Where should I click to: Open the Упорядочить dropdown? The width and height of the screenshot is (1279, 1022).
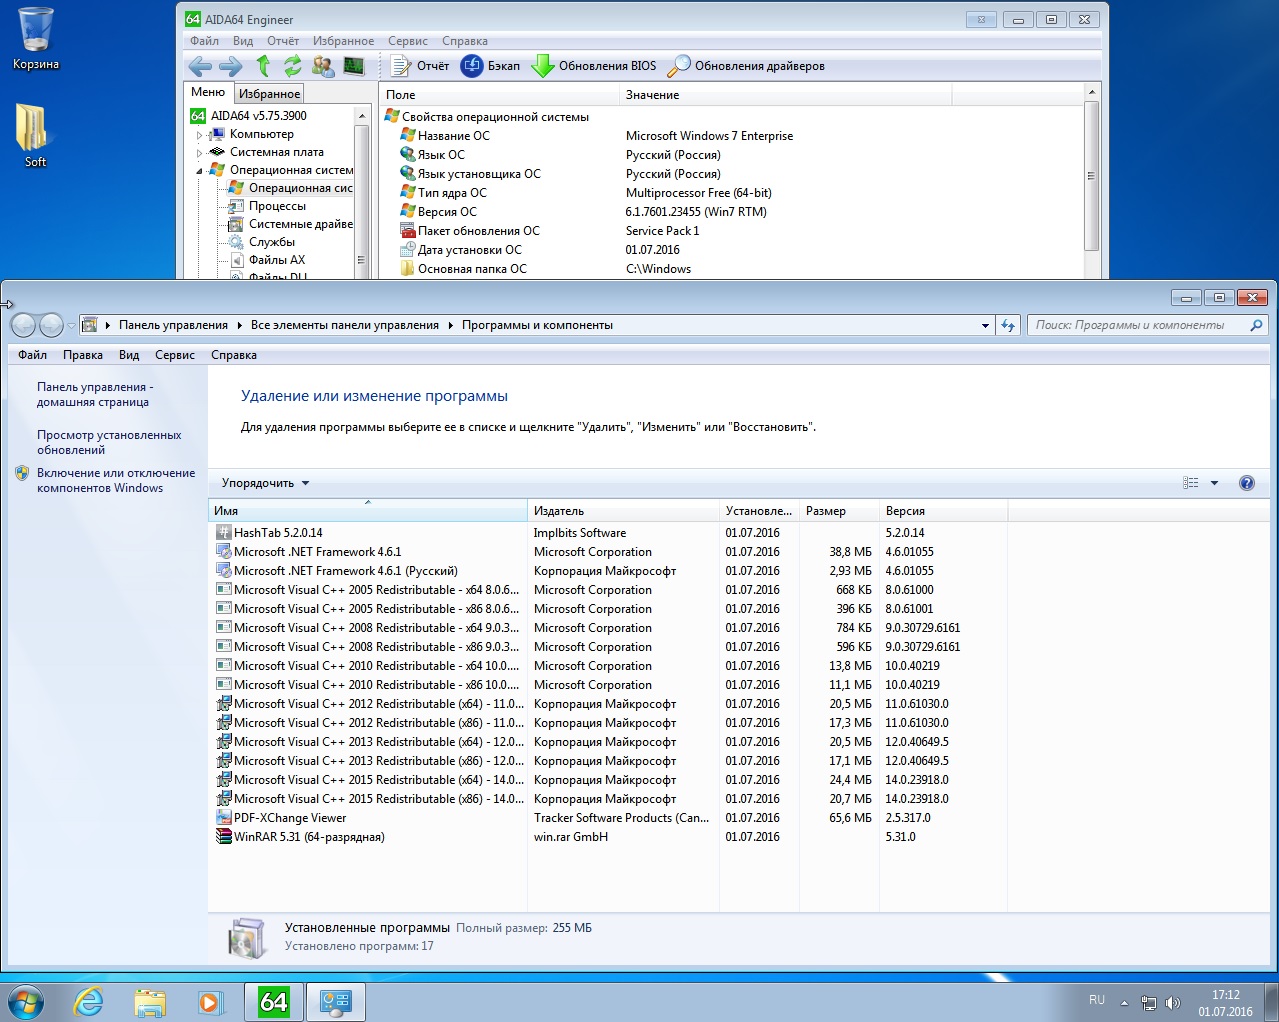(x=265, y=483)
